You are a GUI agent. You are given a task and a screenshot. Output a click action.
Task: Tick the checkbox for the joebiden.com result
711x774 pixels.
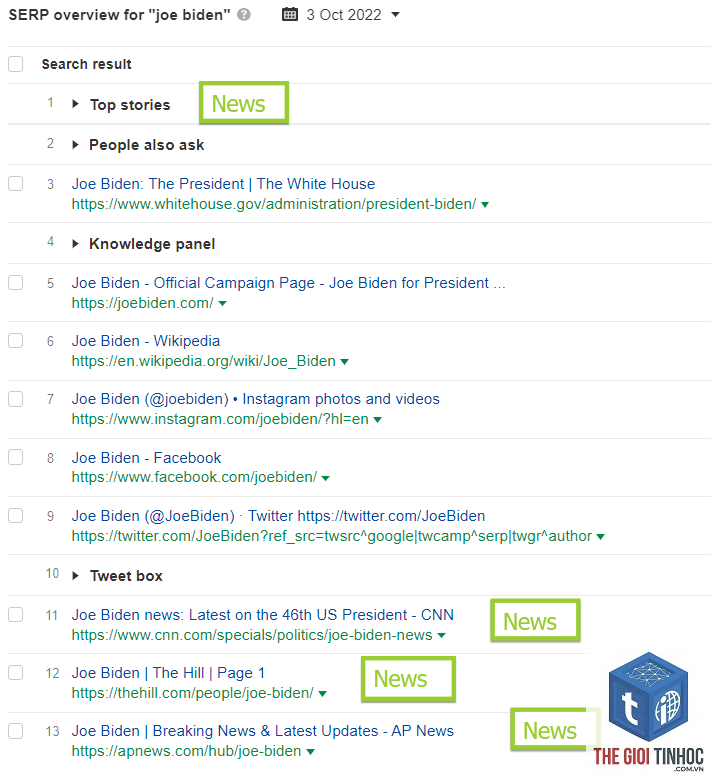(x=16, y=282)
